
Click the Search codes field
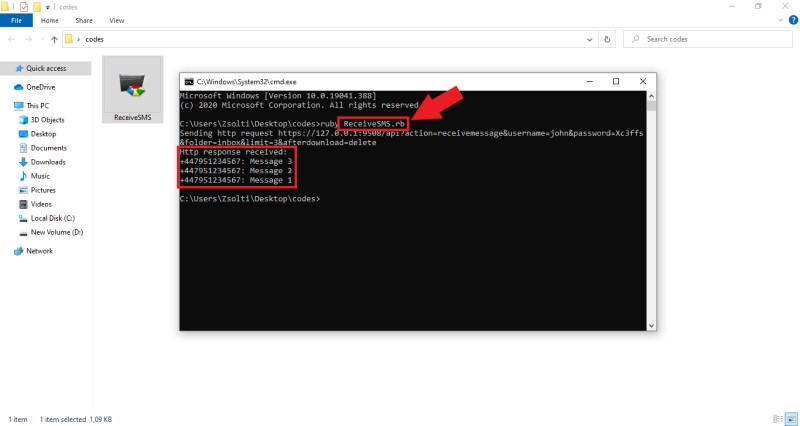click(707, 39)
